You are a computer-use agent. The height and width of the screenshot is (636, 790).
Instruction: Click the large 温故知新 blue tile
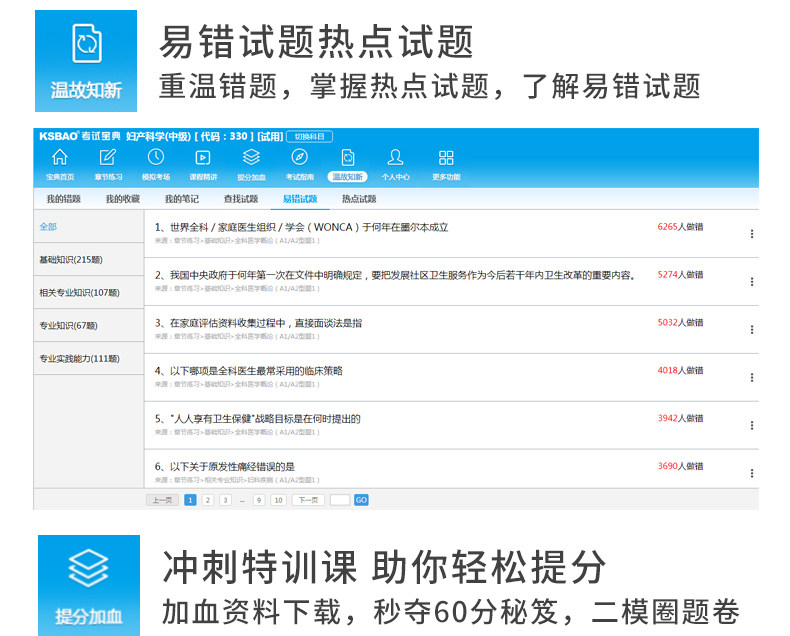[x=86, y=61]
